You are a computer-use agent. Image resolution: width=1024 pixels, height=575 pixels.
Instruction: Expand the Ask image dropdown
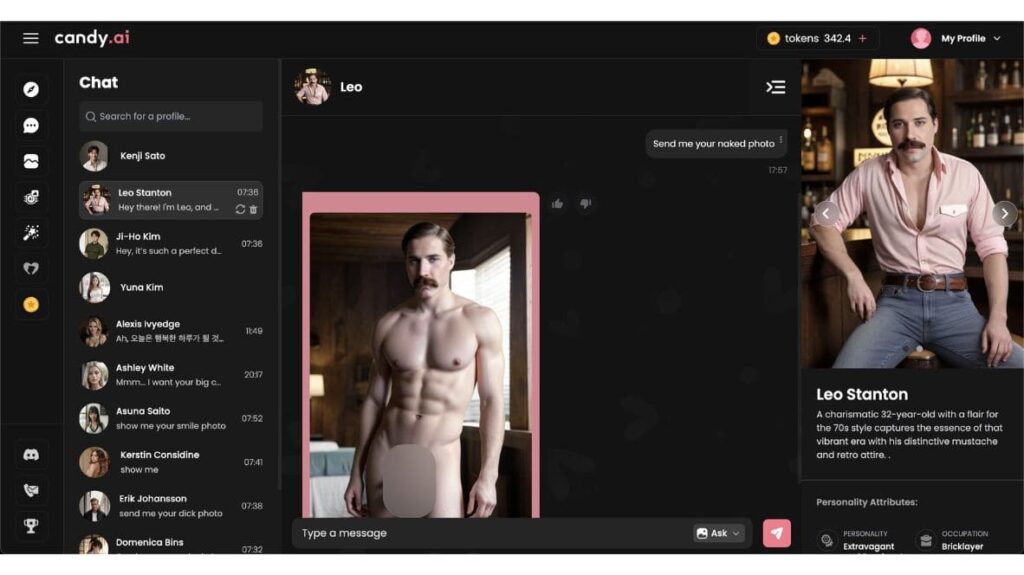pyautogui.click(x=718, y=533)
